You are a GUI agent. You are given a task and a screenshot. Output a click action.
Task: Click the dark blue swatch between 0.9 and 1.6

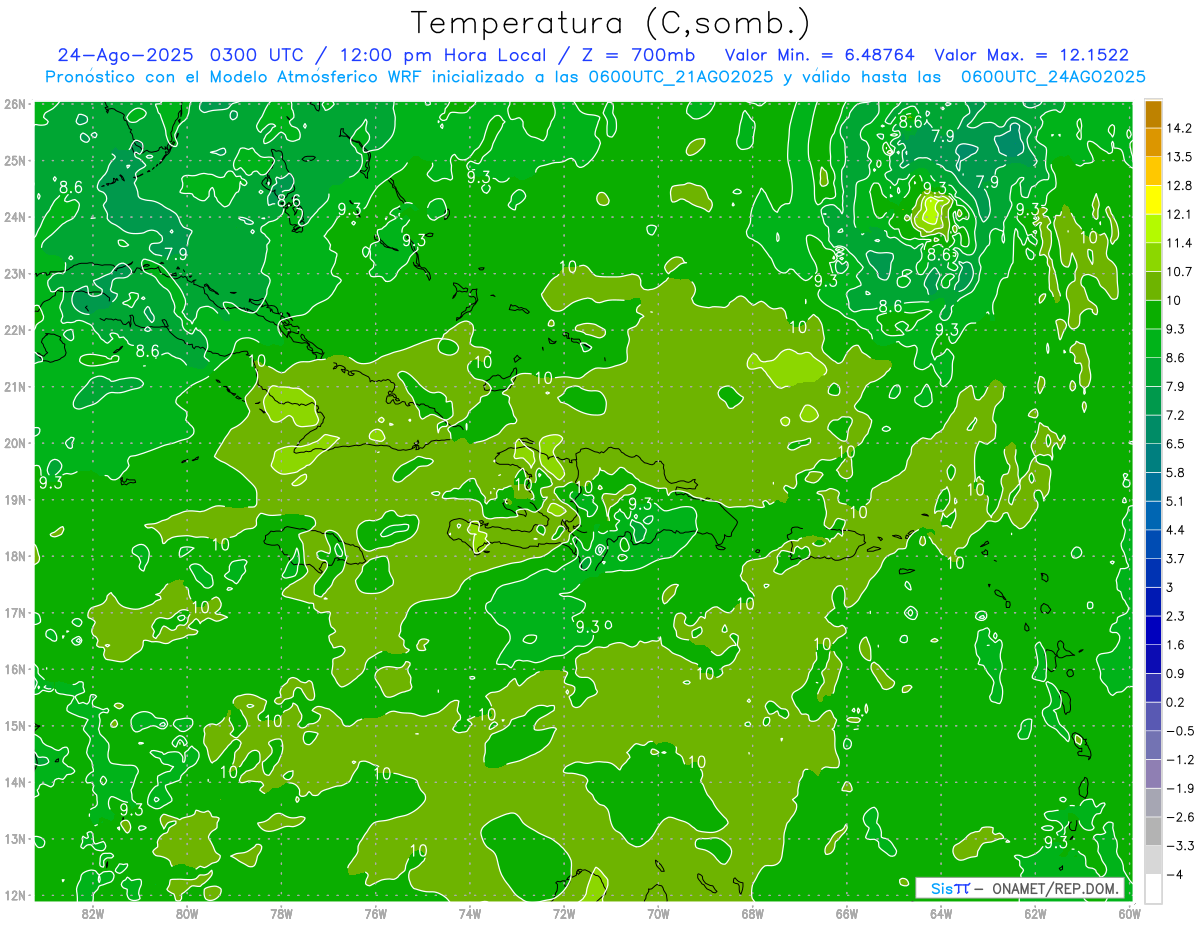pos(1153,659)
